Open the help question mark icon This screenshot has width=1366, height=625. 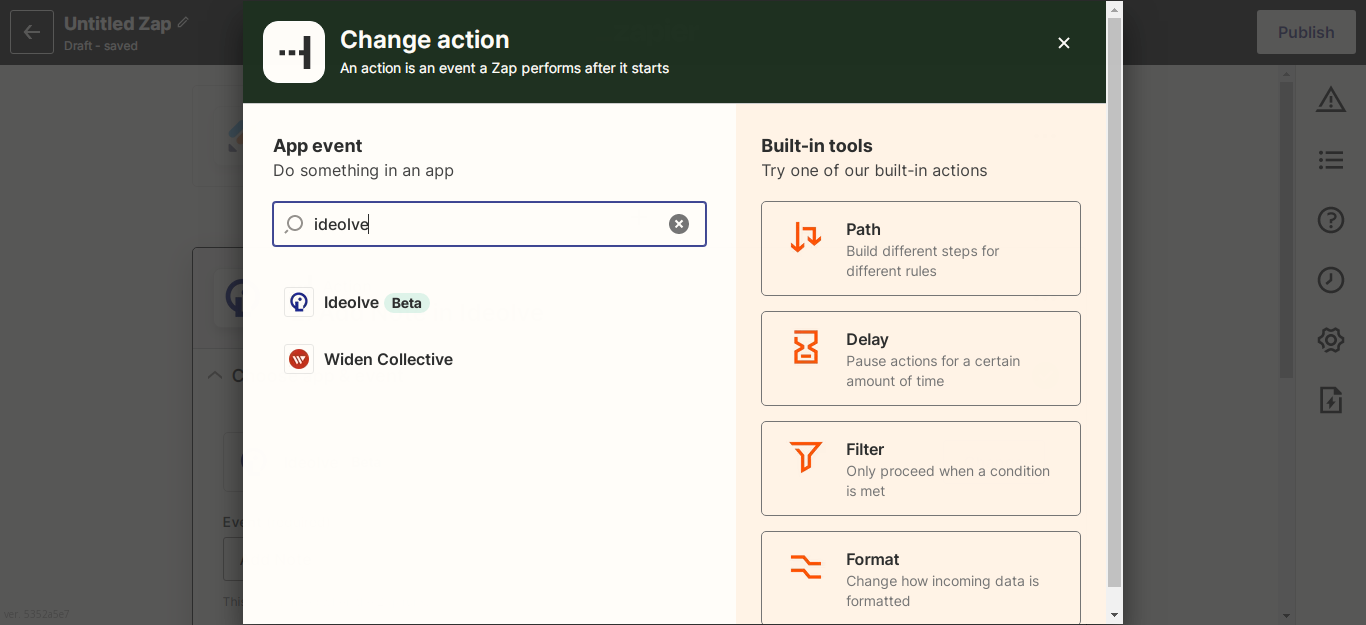[1330, 220]
